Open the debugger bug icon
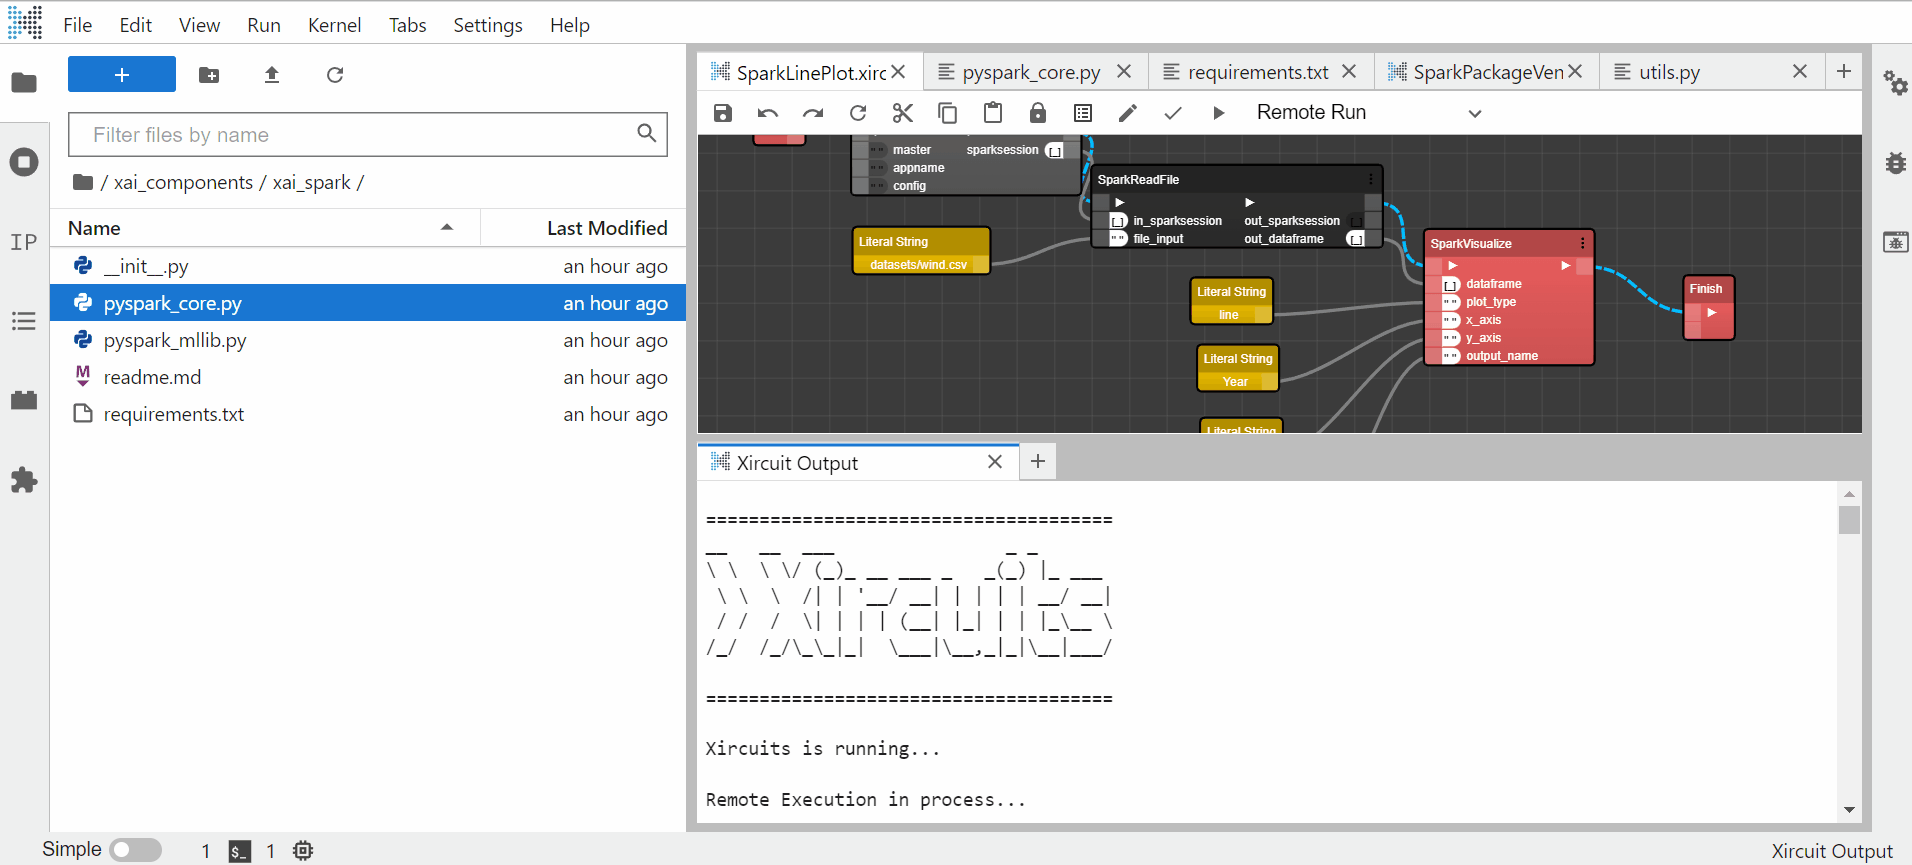This screenshot has width=1912, height=865. point(1895,162)
